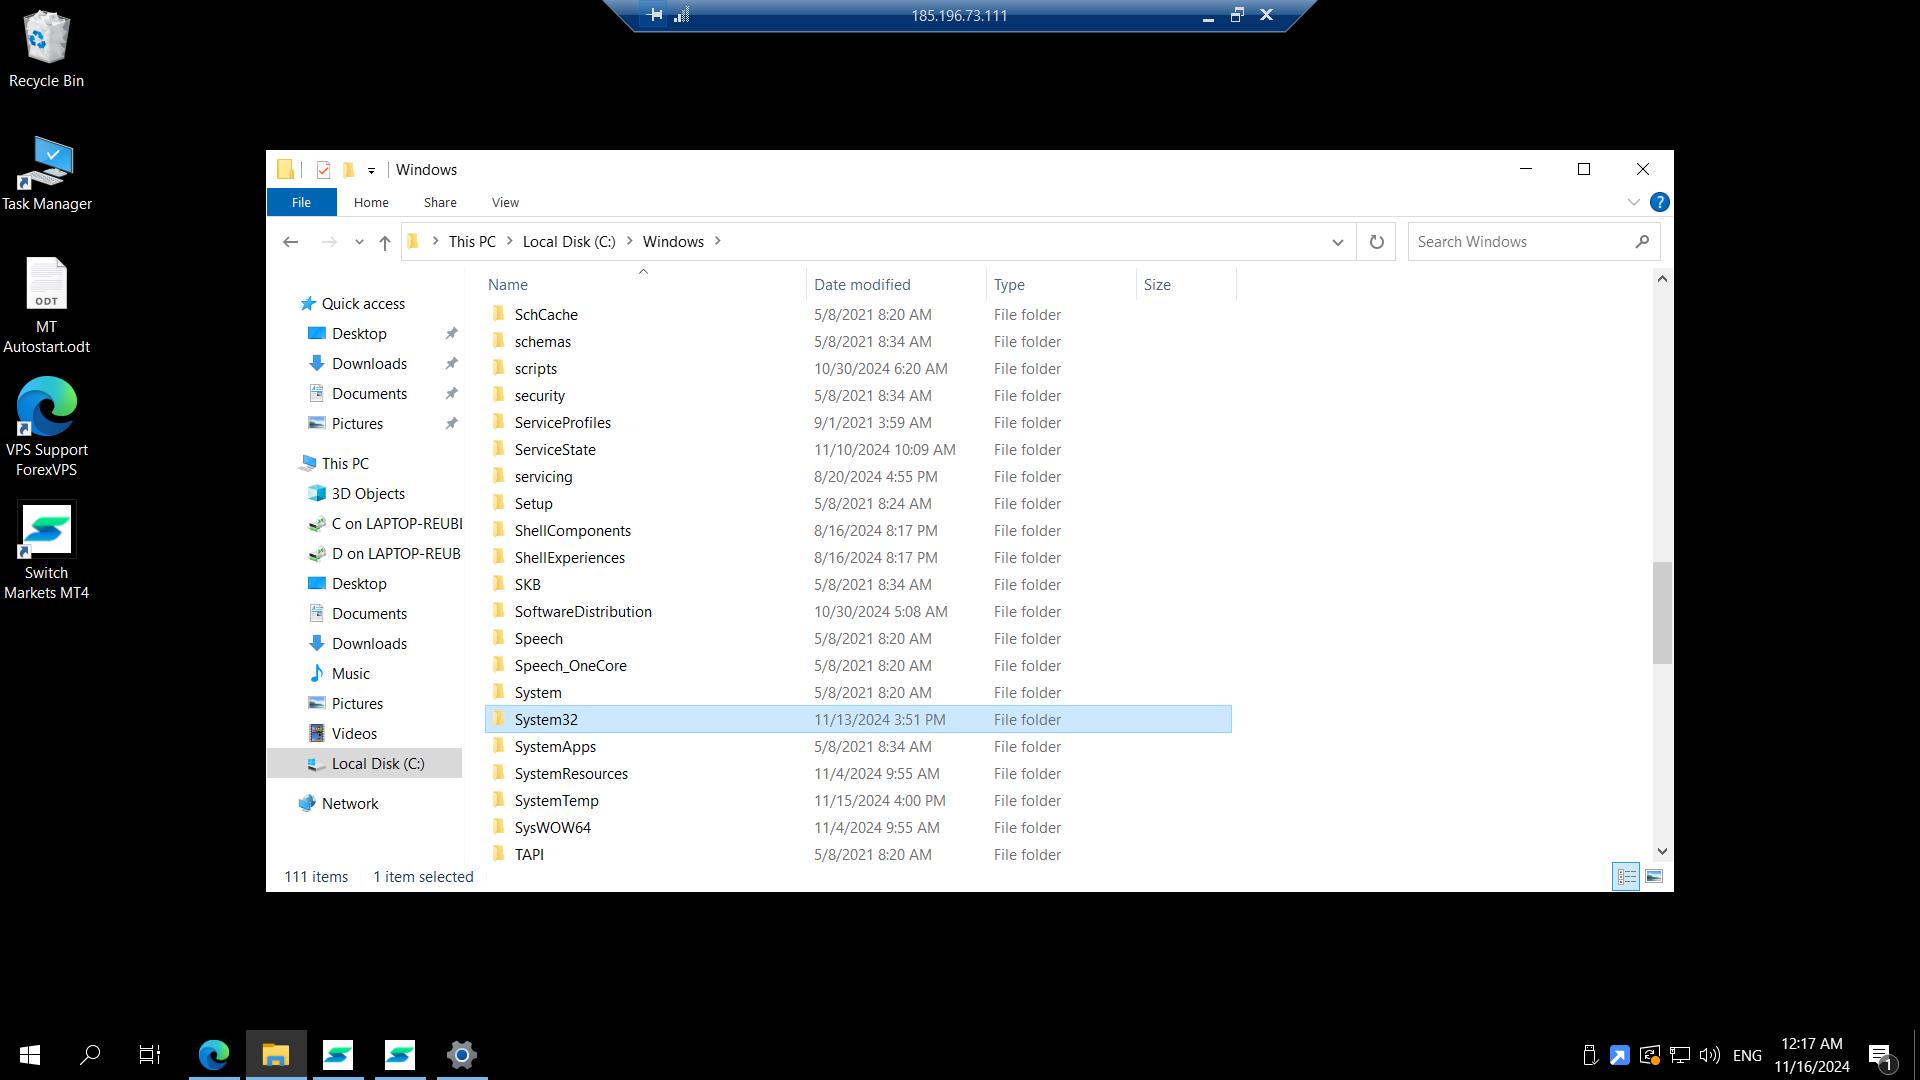Open recent locations dropdown arrow
The width and height of the screenshot is (1920, 1080).
359,242
